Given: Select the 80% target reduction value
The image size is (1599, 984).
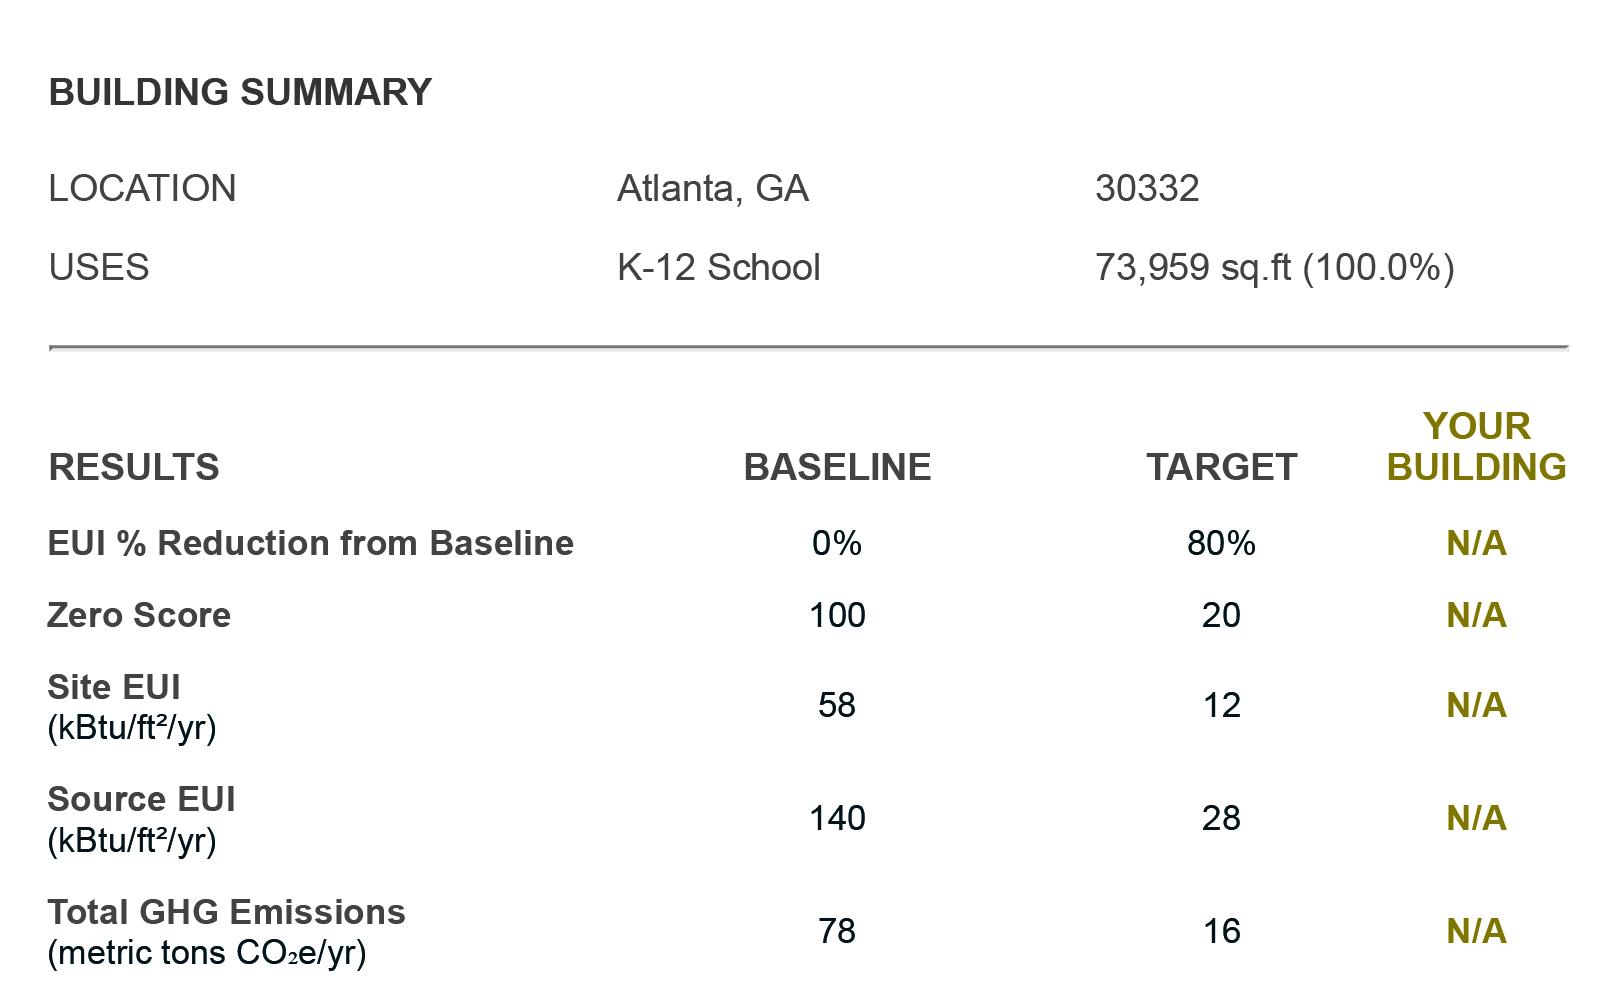Looking at the screenshot, I should point(1221,543).
